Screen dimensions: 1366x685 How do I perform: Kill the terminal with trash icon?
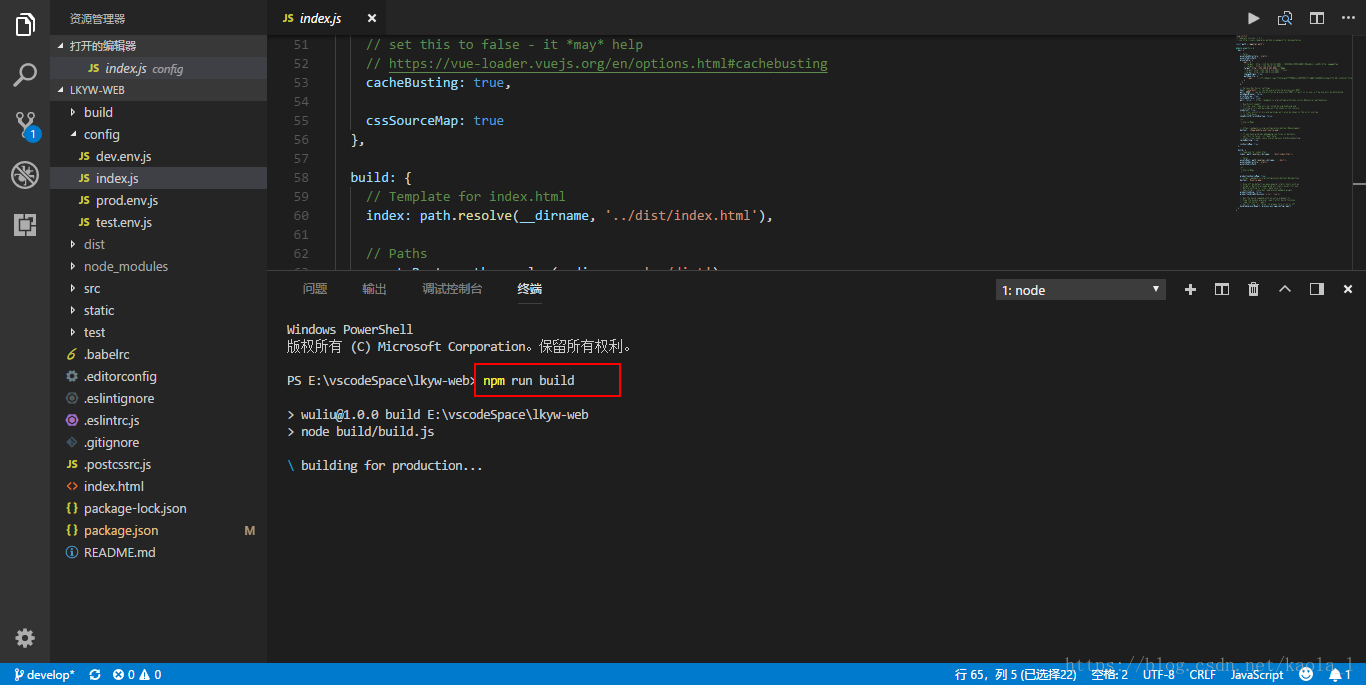point(1253,289)
